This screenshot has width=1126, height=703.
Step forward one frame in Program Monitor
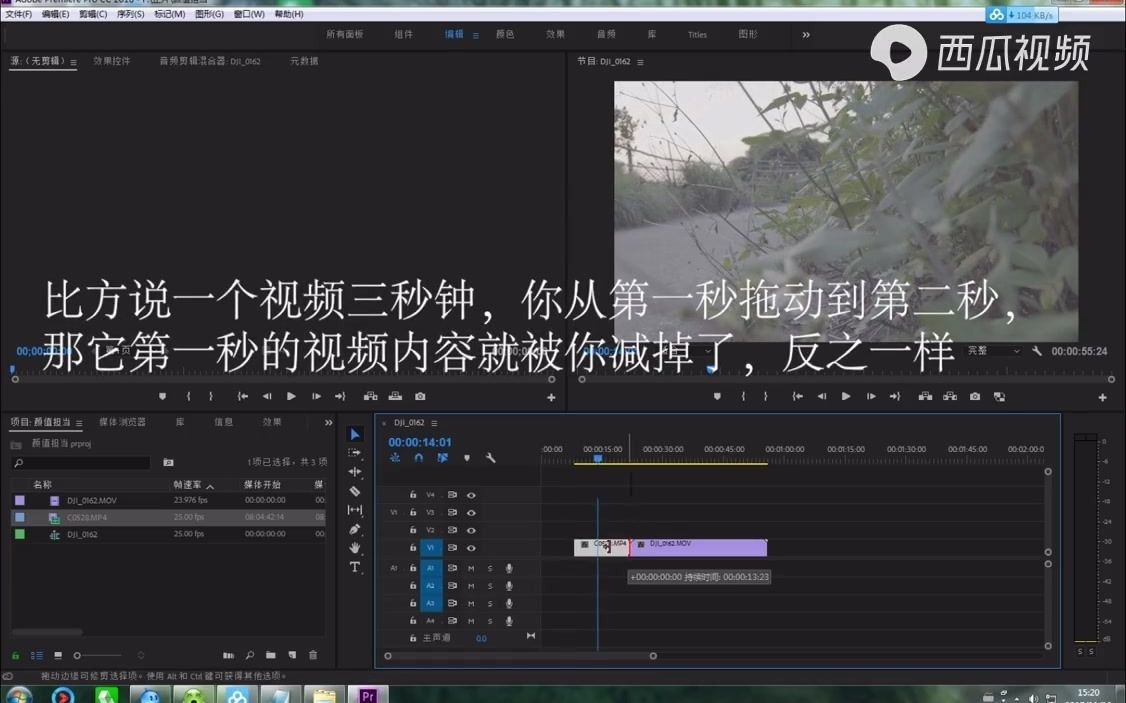pyautogui.click(x=871, y=396)
